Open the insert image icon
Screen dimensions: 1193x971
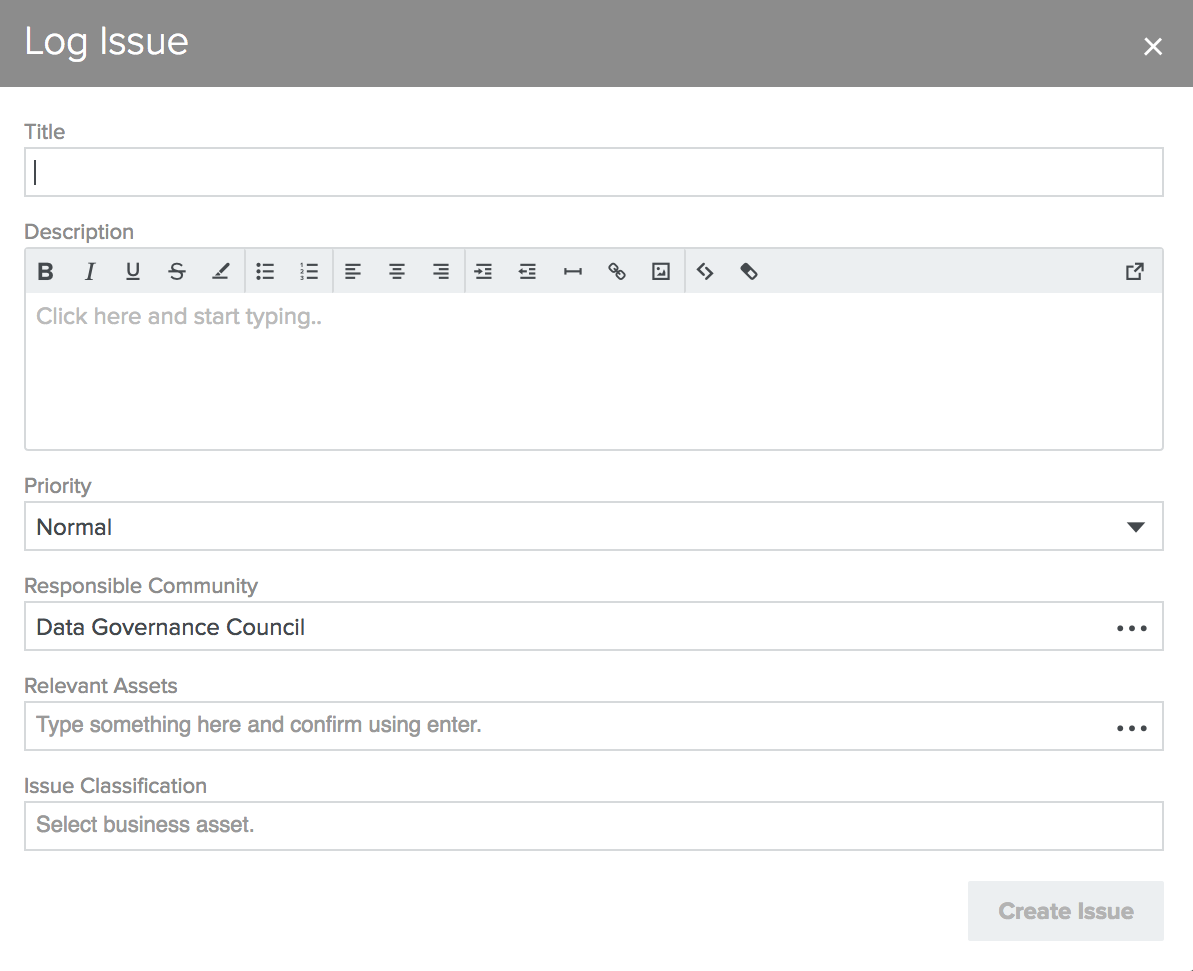660,271
